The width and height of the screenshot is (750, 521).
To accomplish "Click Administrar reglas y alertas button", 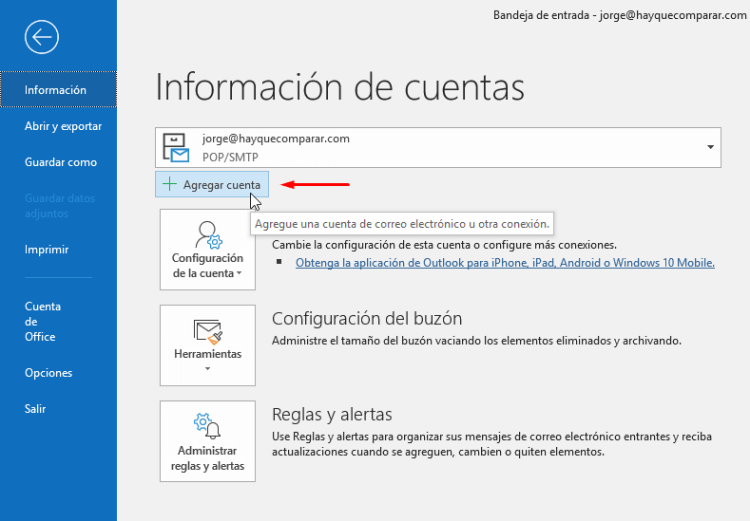I will tap(208, 441).
